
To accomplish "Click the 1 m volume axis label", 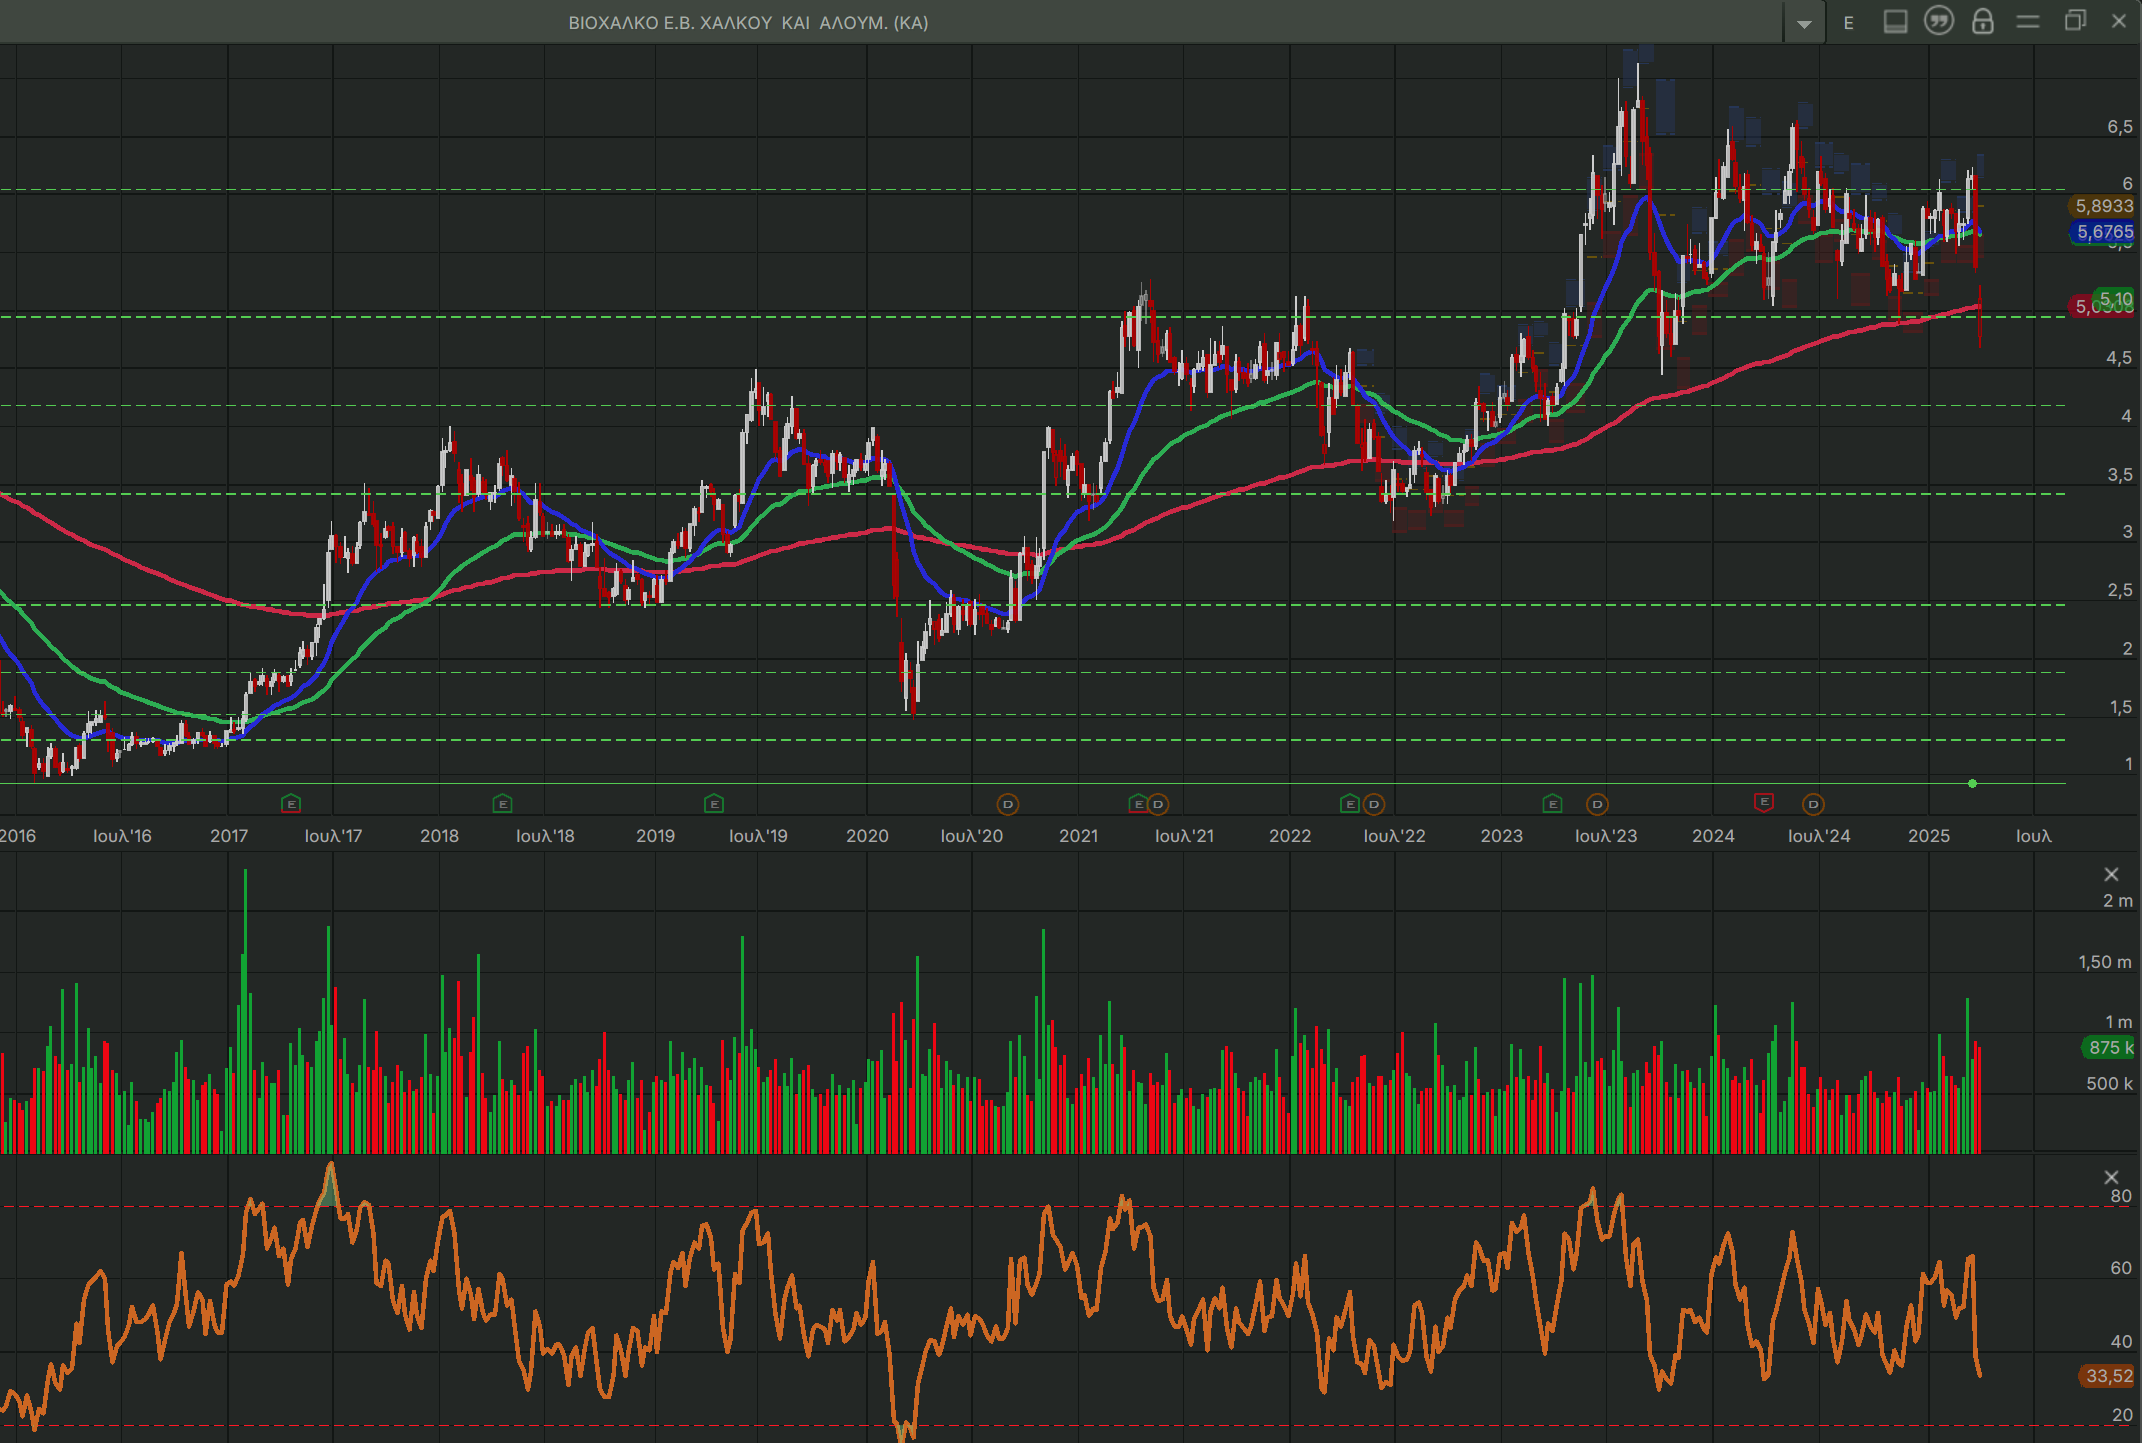I will click(x=2119, y=1022).
